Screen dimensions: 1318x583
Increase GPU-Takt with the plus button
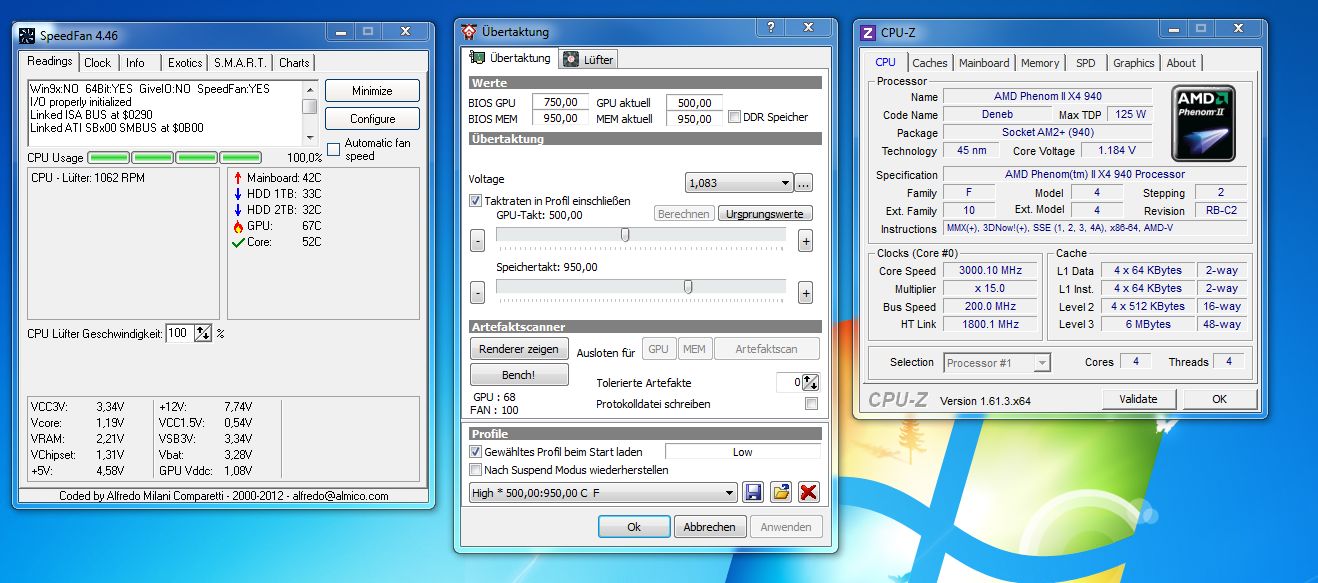point(805,241)
